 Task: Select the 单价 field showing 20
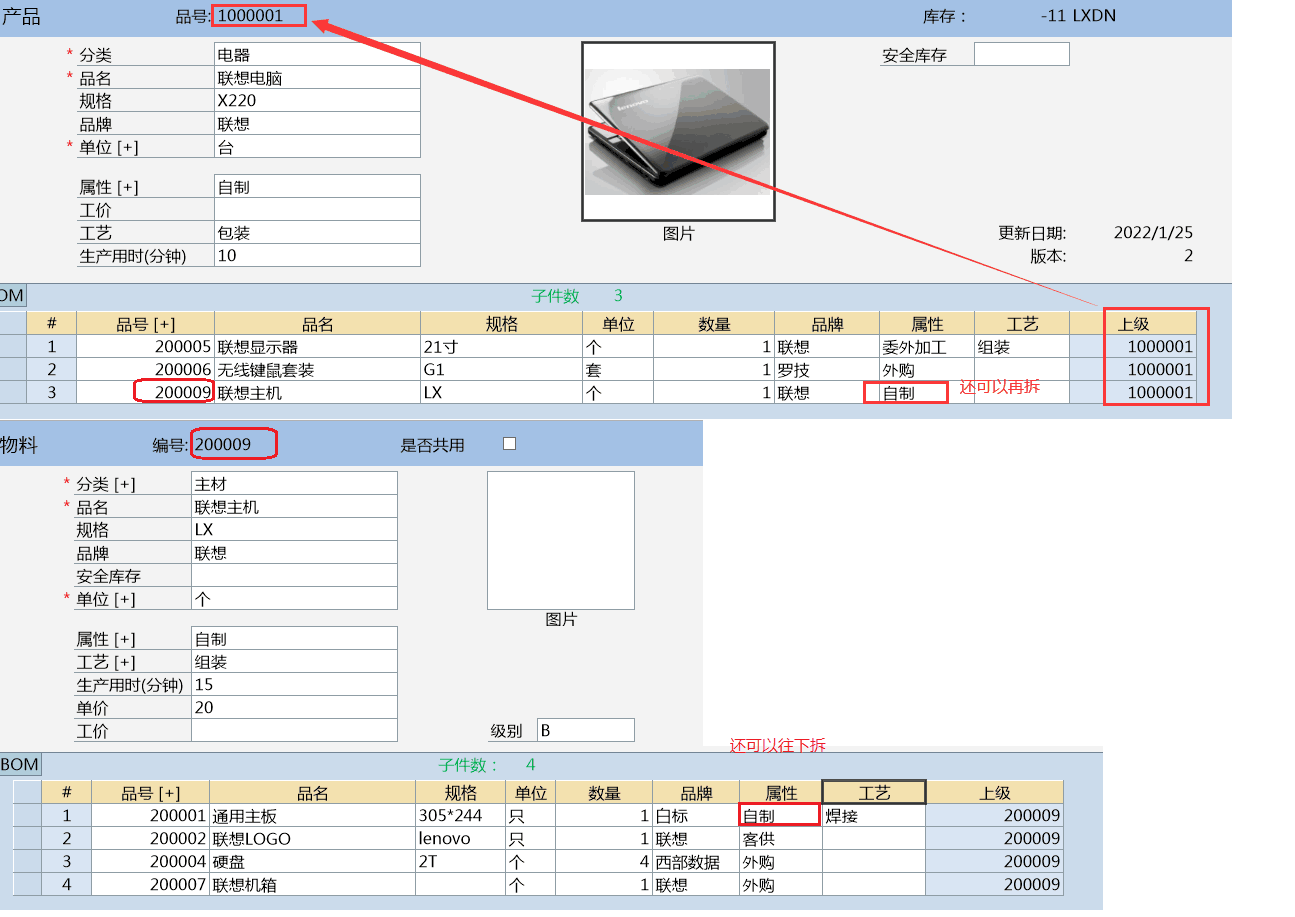294,707
